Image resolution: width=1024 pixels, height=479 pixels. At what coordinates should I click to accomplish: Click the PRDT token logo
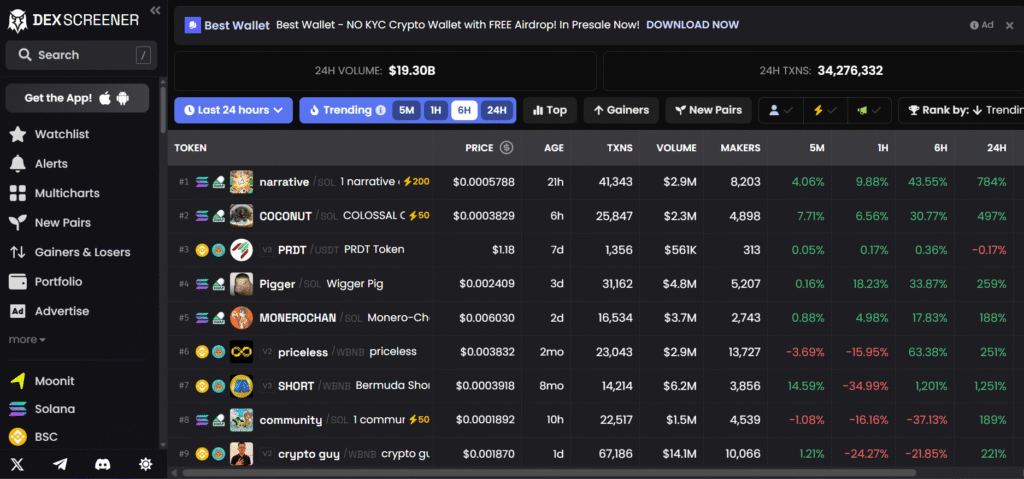241,250
